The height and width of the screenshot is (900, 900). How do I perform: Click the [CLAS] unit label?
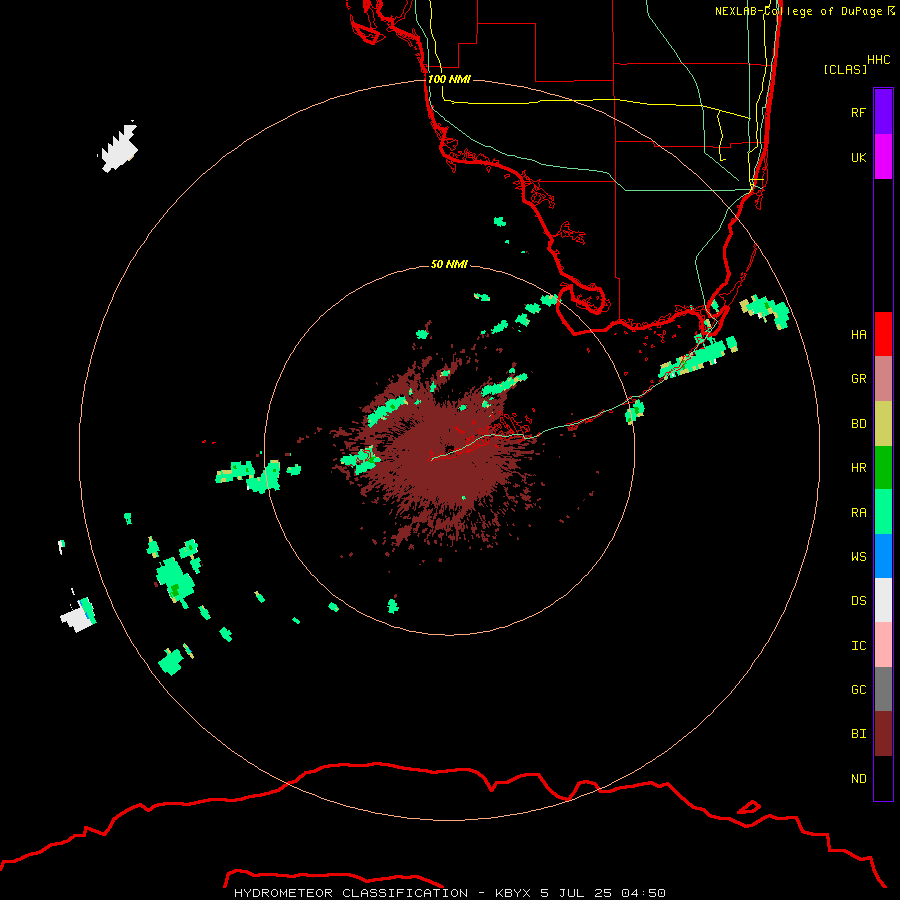click(845, 69)
